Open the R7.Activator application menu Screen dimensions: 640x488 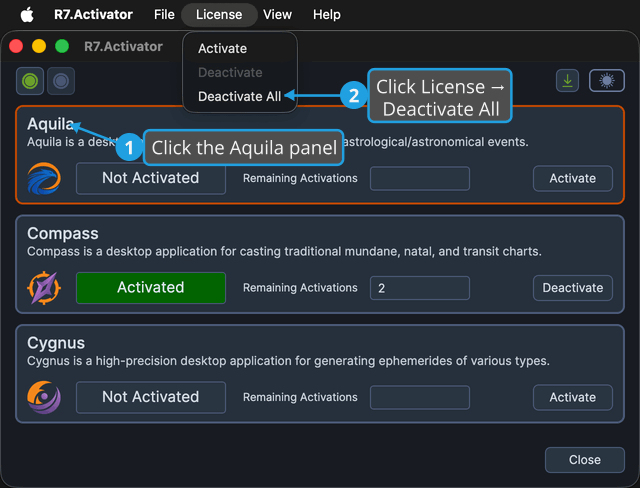click(x=93, y=15)
